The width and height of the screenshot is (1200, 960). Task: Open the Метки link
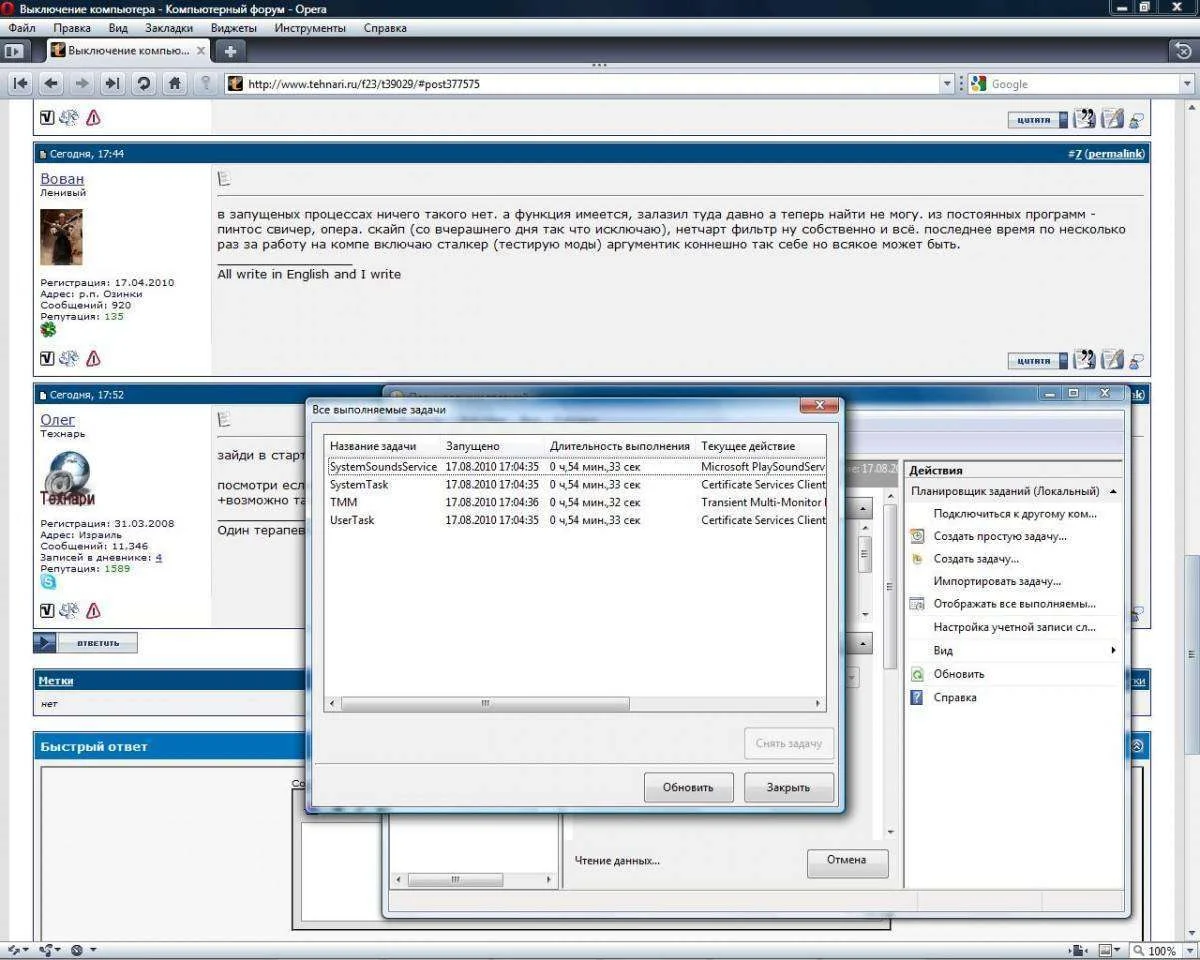(x=55, y=680)
